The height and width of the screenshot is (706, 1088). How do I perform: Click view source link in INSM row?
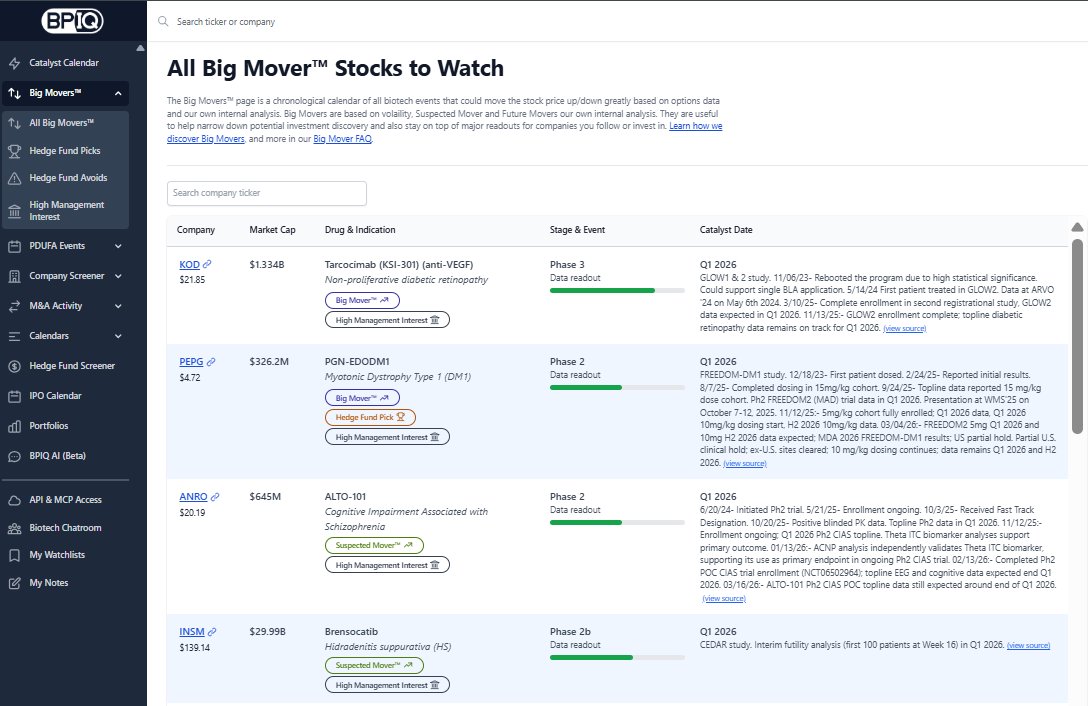pos(1028,645)
